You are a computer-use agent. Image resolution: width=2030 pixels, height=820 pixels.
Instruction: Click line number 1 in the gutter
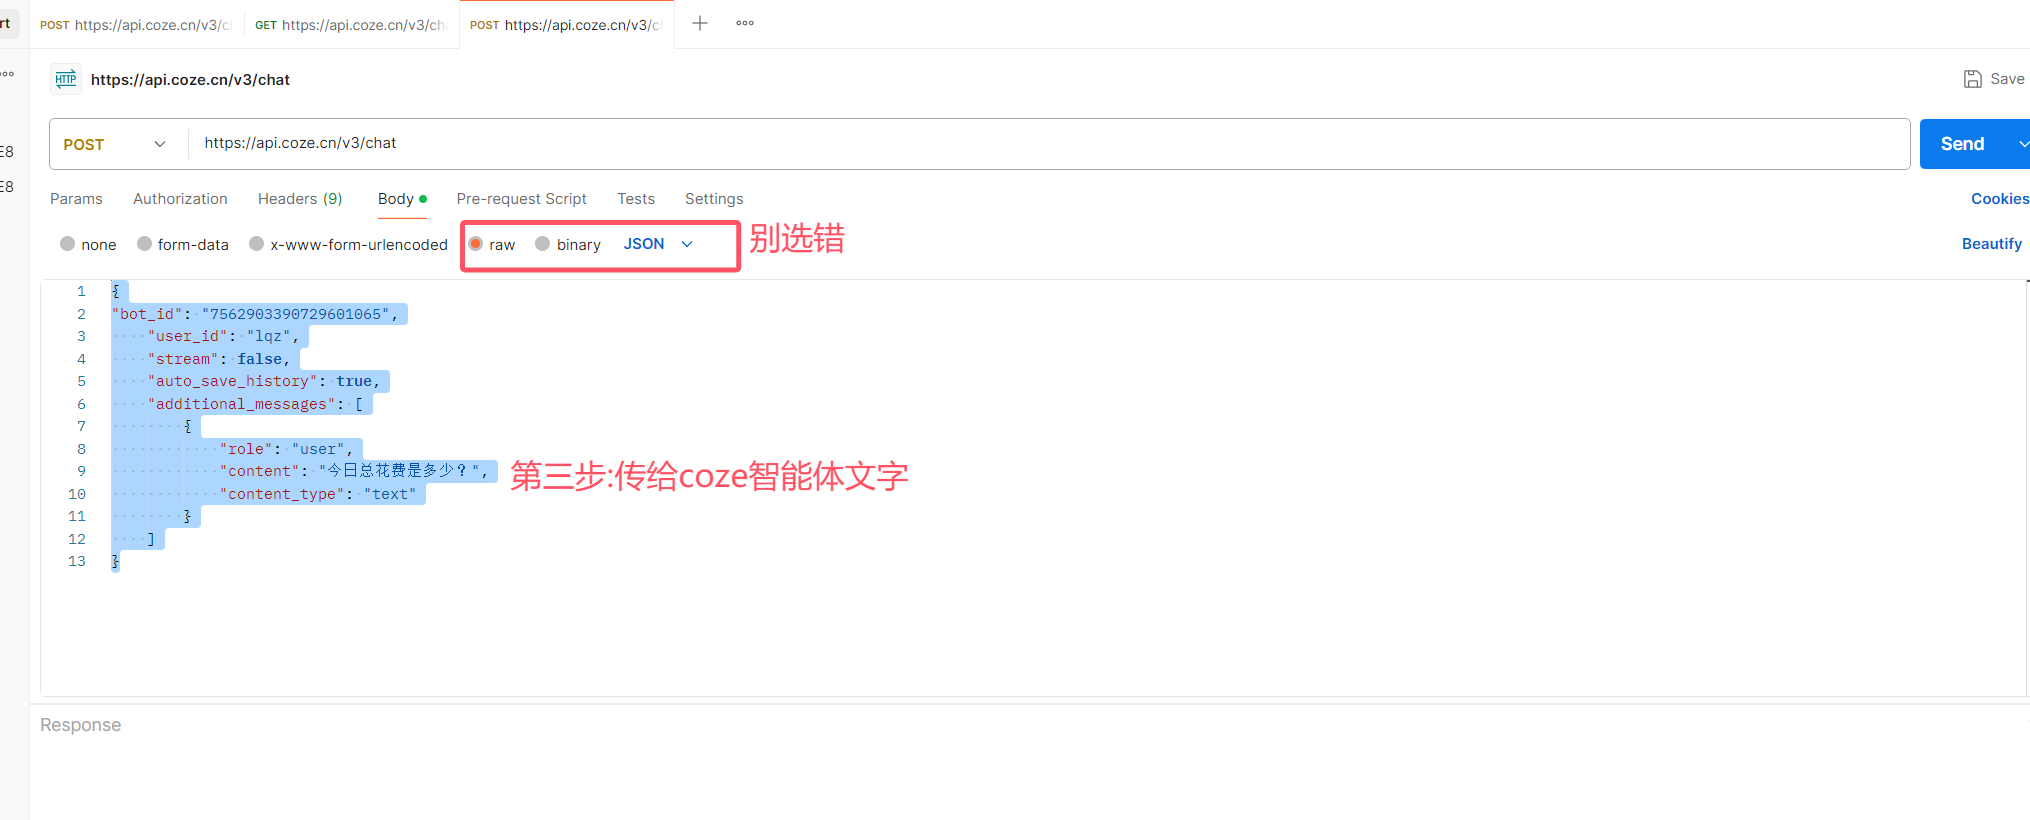81,291
